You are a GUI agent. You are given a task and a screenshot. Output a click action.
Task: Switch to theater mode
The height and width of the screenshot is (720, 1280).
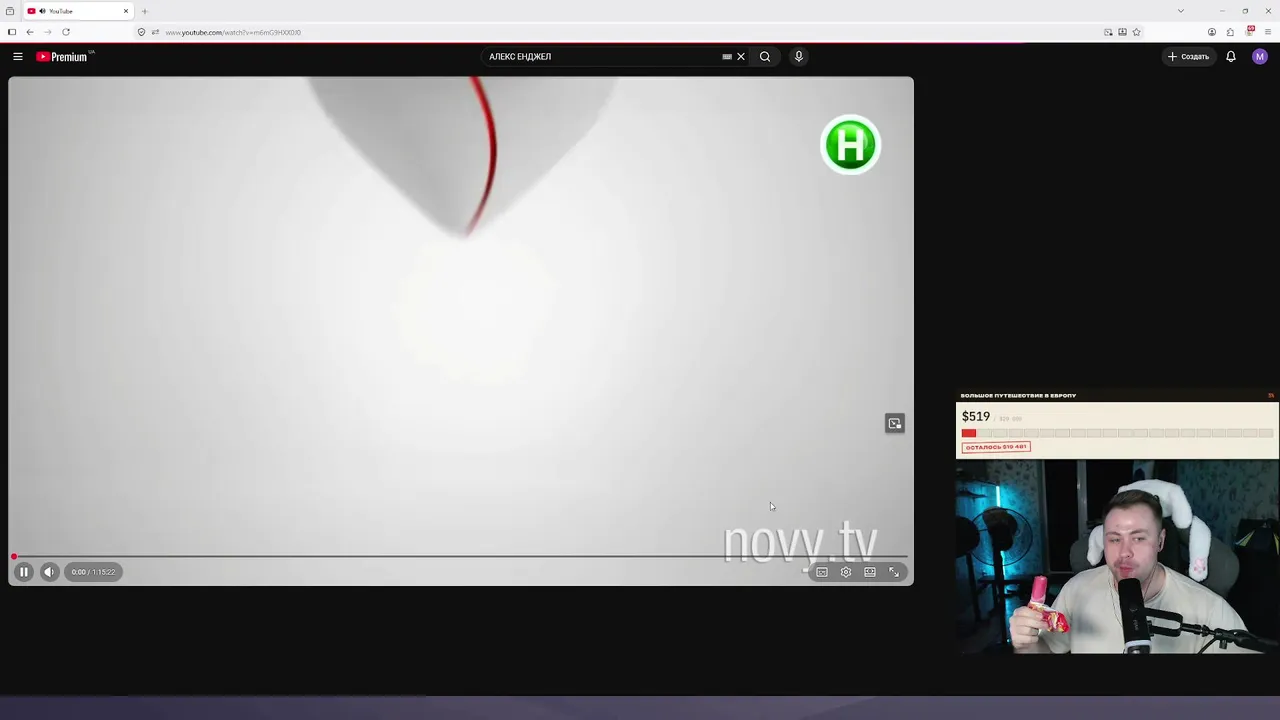[870, 572]
